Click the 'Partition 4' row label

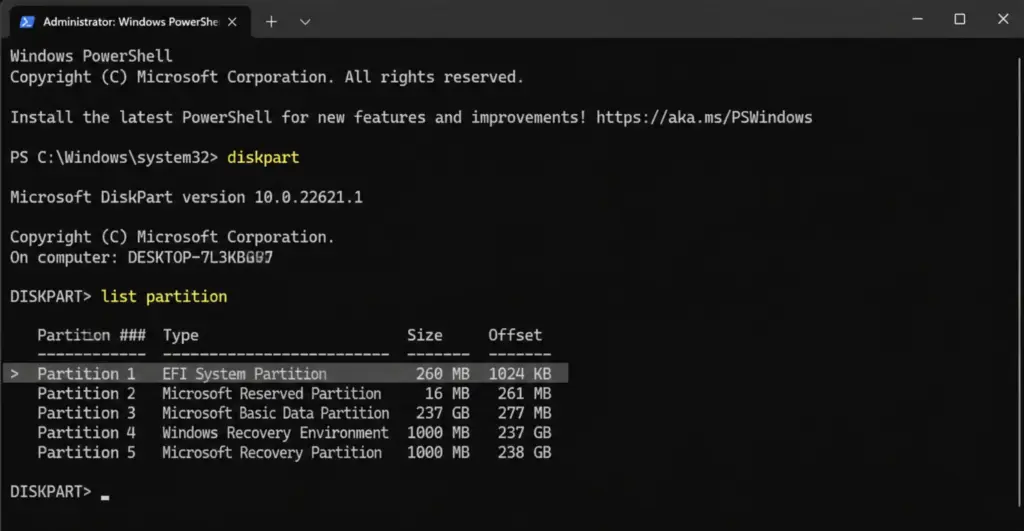(x=86, y=433)
